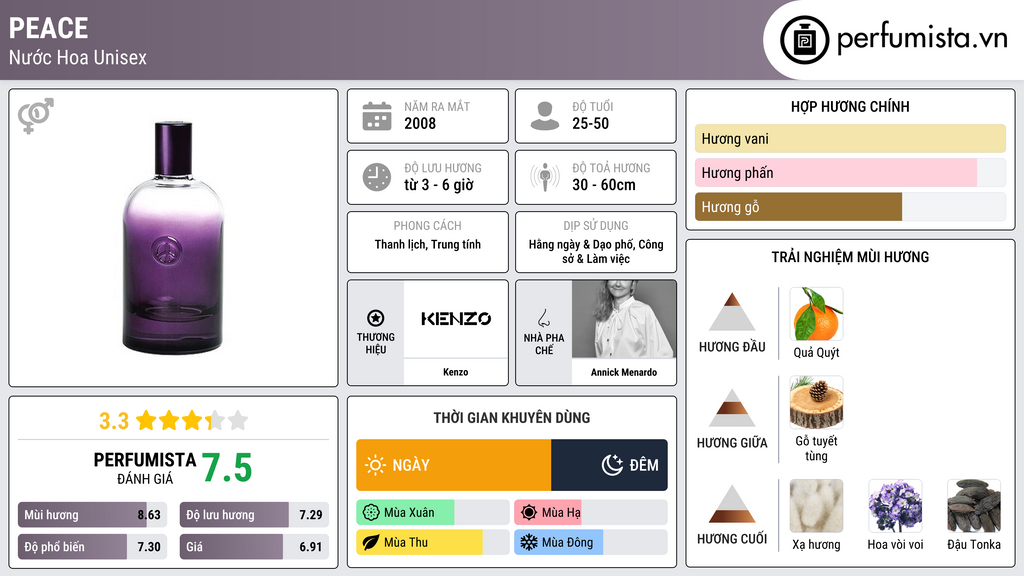Click the orange Ngày time-of-day segment
1024x576 pixels.
point(454,465)
